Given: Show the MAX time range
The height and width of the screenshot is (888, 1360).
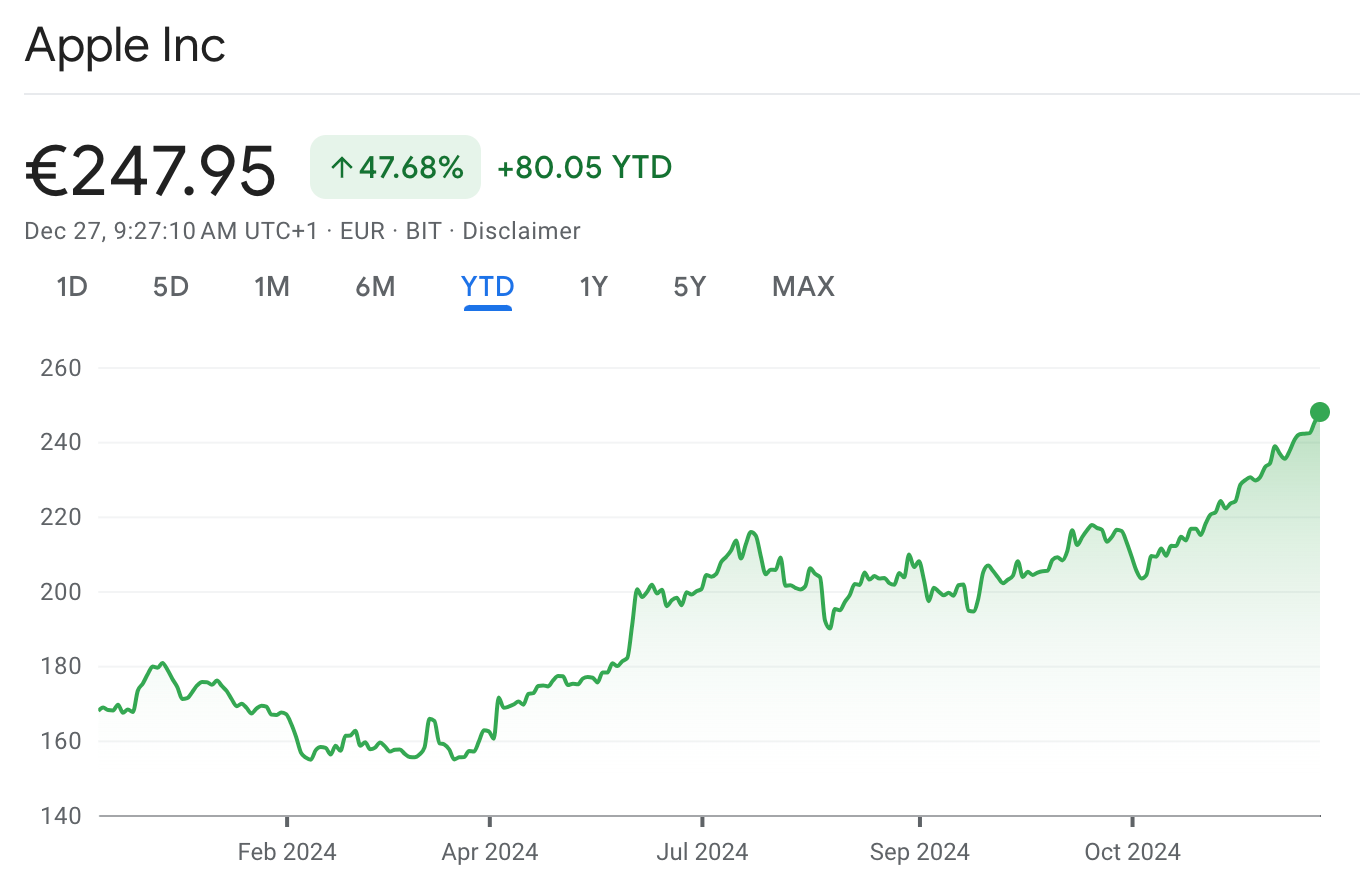Looking at the screenshot, I should (x=804, y=288).
